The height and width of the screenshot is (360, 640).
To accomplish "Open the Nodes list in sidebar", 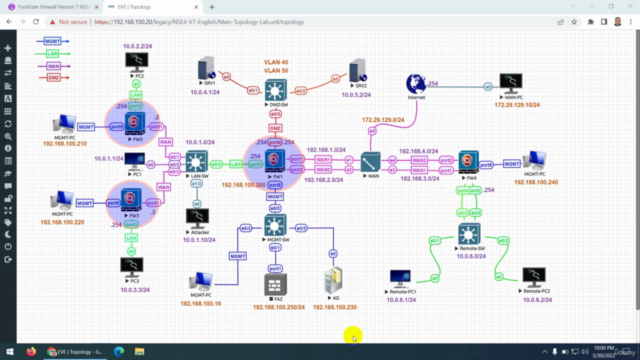I will coord(8,61).
